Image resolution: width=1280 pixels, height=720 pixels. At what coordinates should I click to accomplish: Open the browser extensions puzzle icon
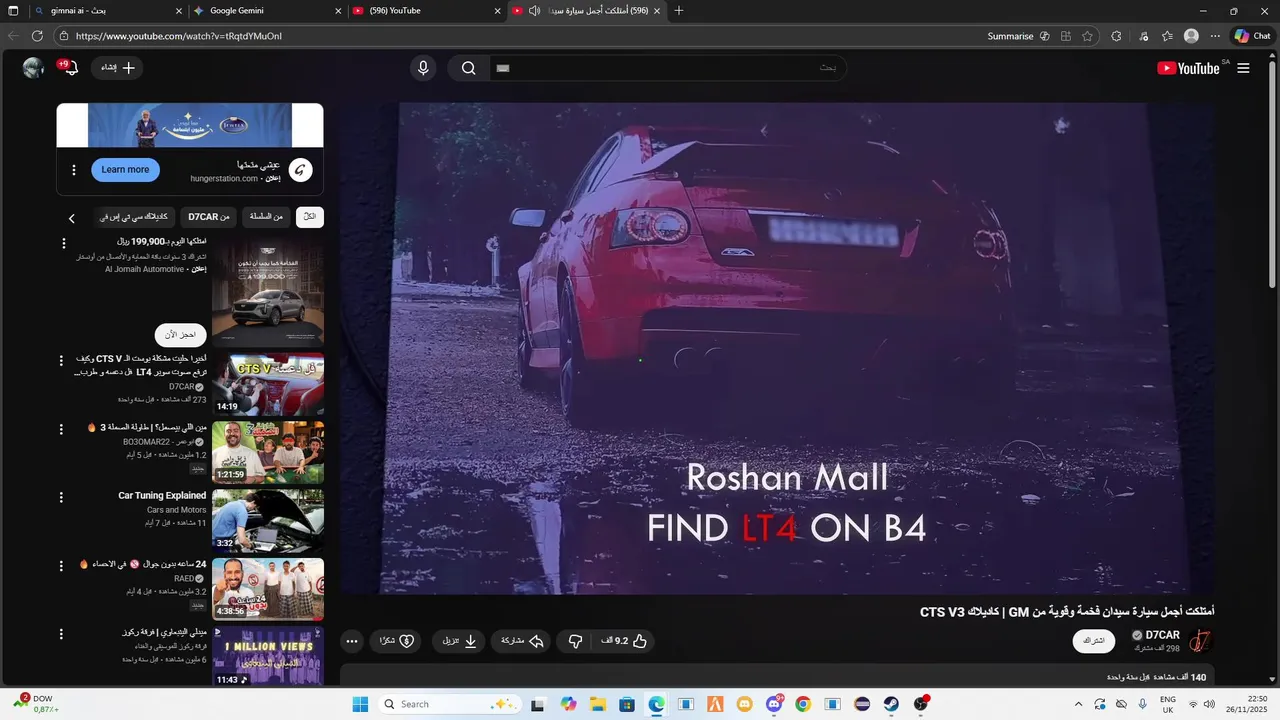1116,36
